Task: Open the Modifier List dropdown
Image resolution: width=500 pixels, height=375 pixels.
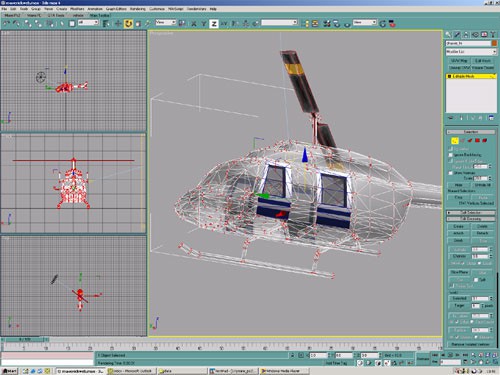Action: [471, 52]
